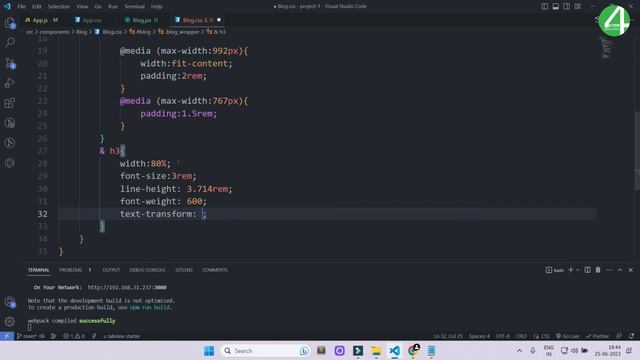
Task: Open terminal panel more actions menu
Action: click(609, 270)
